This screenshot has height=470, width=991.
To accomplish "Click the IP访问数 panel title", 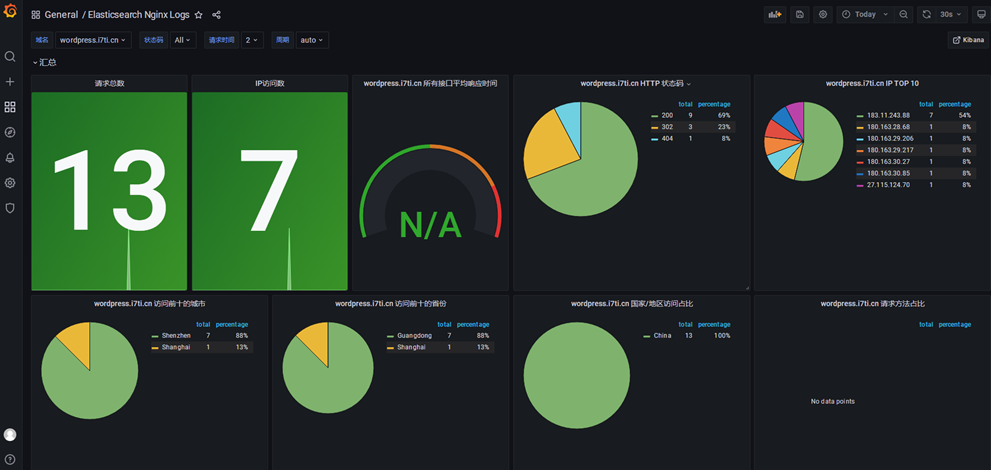I will (x=269, y=83).
